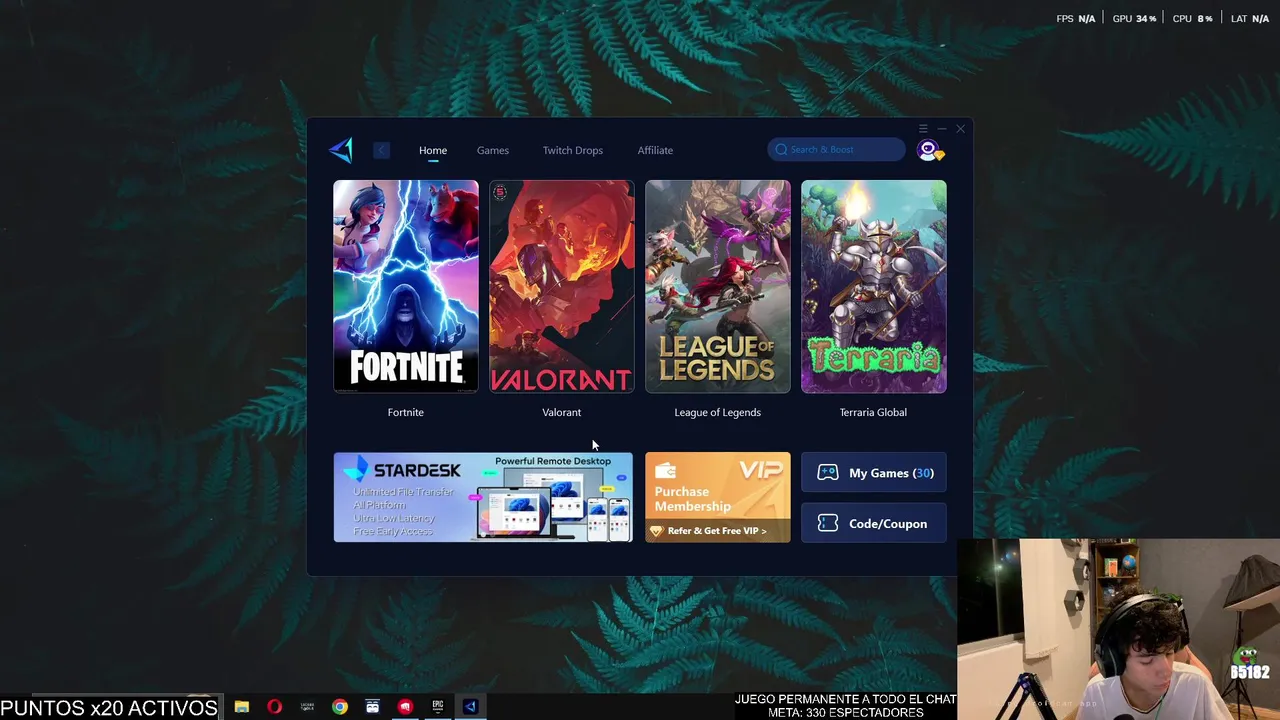Click the CPU 8% overlay readout
1280x720 pixels.
1192,19
